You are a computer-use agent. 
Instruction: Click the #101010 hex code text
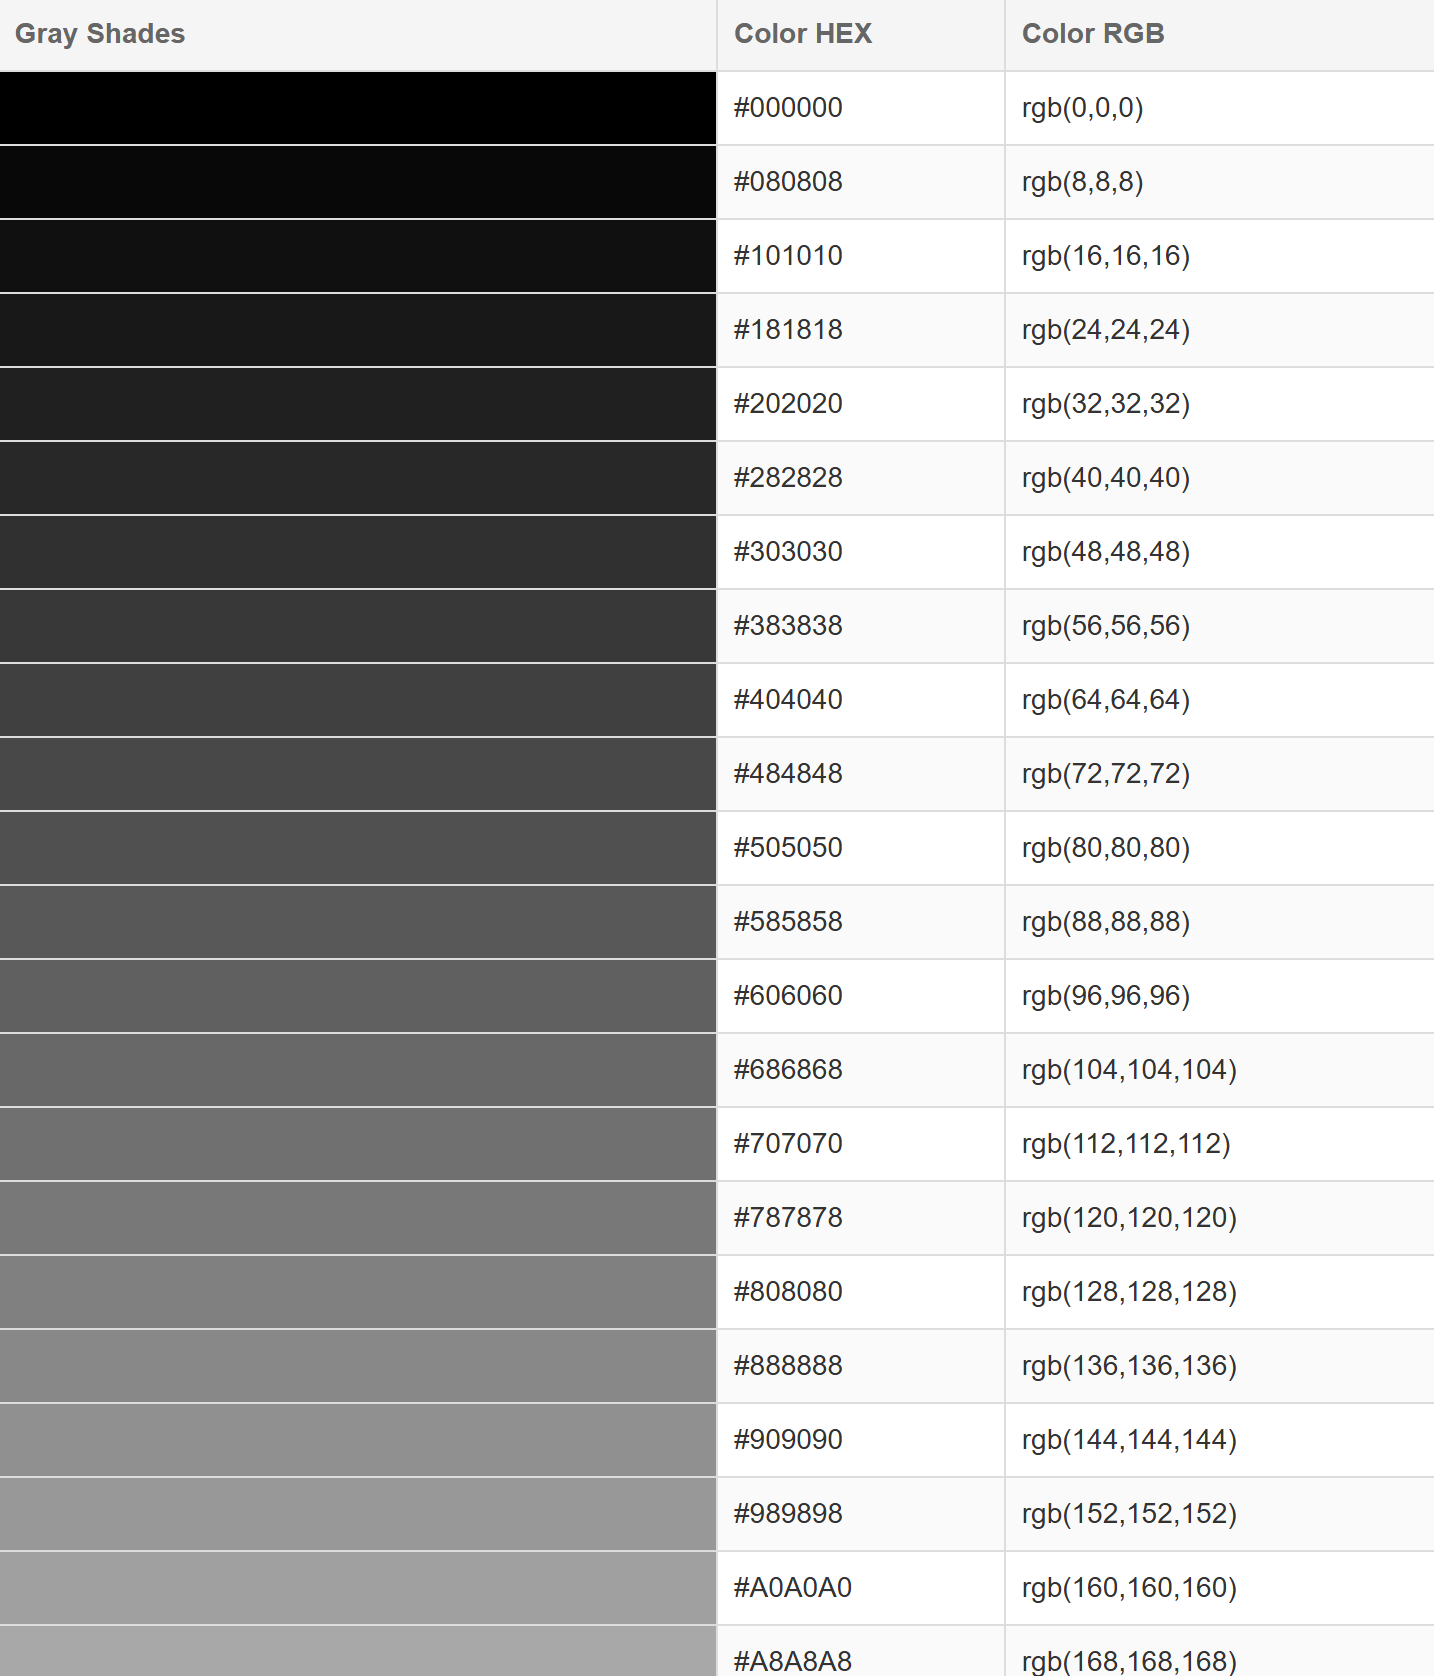point(788,256)
